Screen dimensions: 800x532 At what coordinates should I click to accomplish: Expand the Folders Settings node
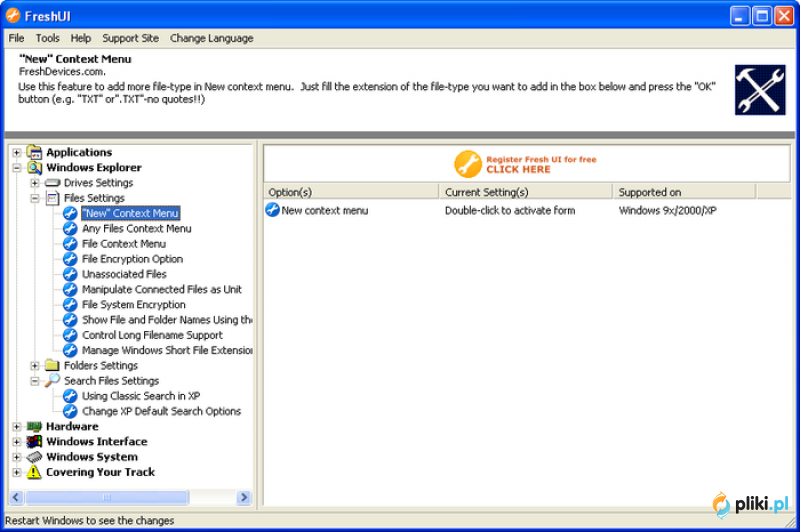(35, 366)
